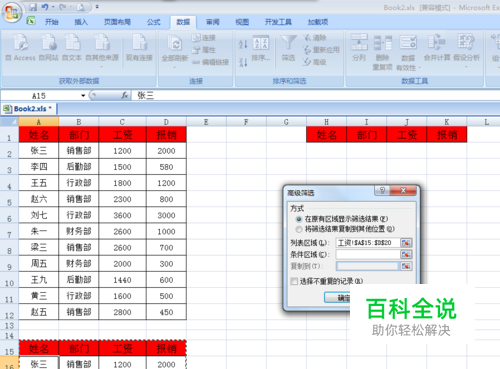This screenshot has height=369, width=500.
Task: Open the connections (连接) list
Action: tap(204, 38)
